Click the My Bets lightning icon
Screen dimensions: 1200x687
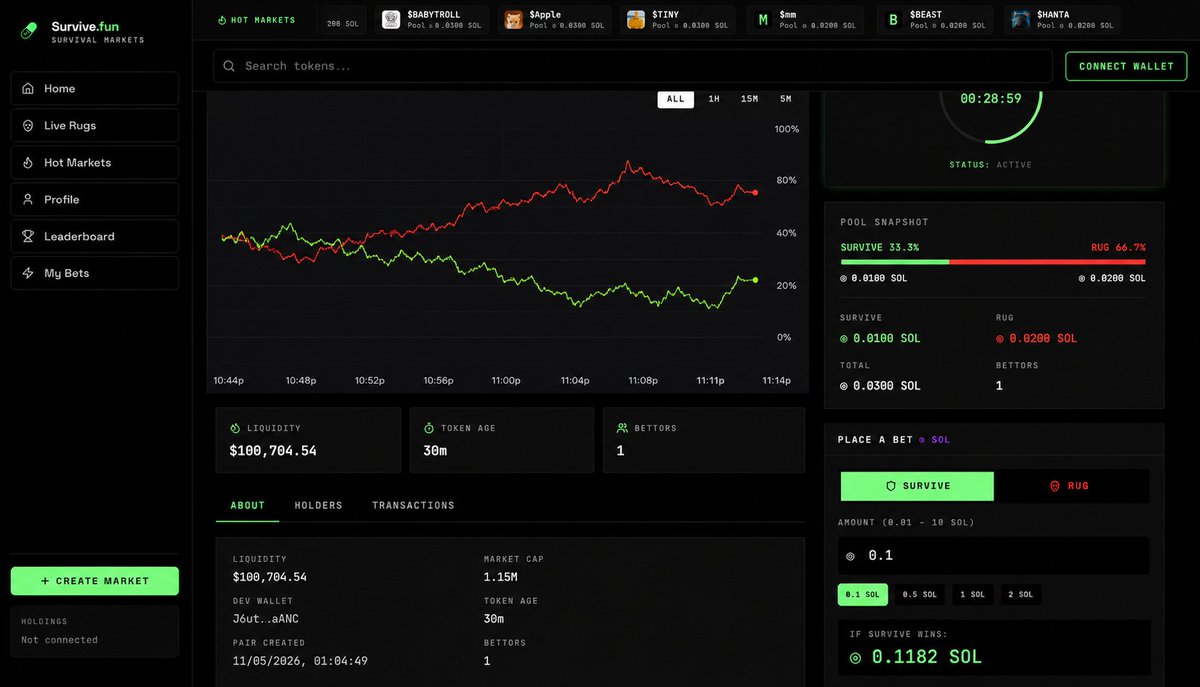pyautogui.click(x=28, y=273)
